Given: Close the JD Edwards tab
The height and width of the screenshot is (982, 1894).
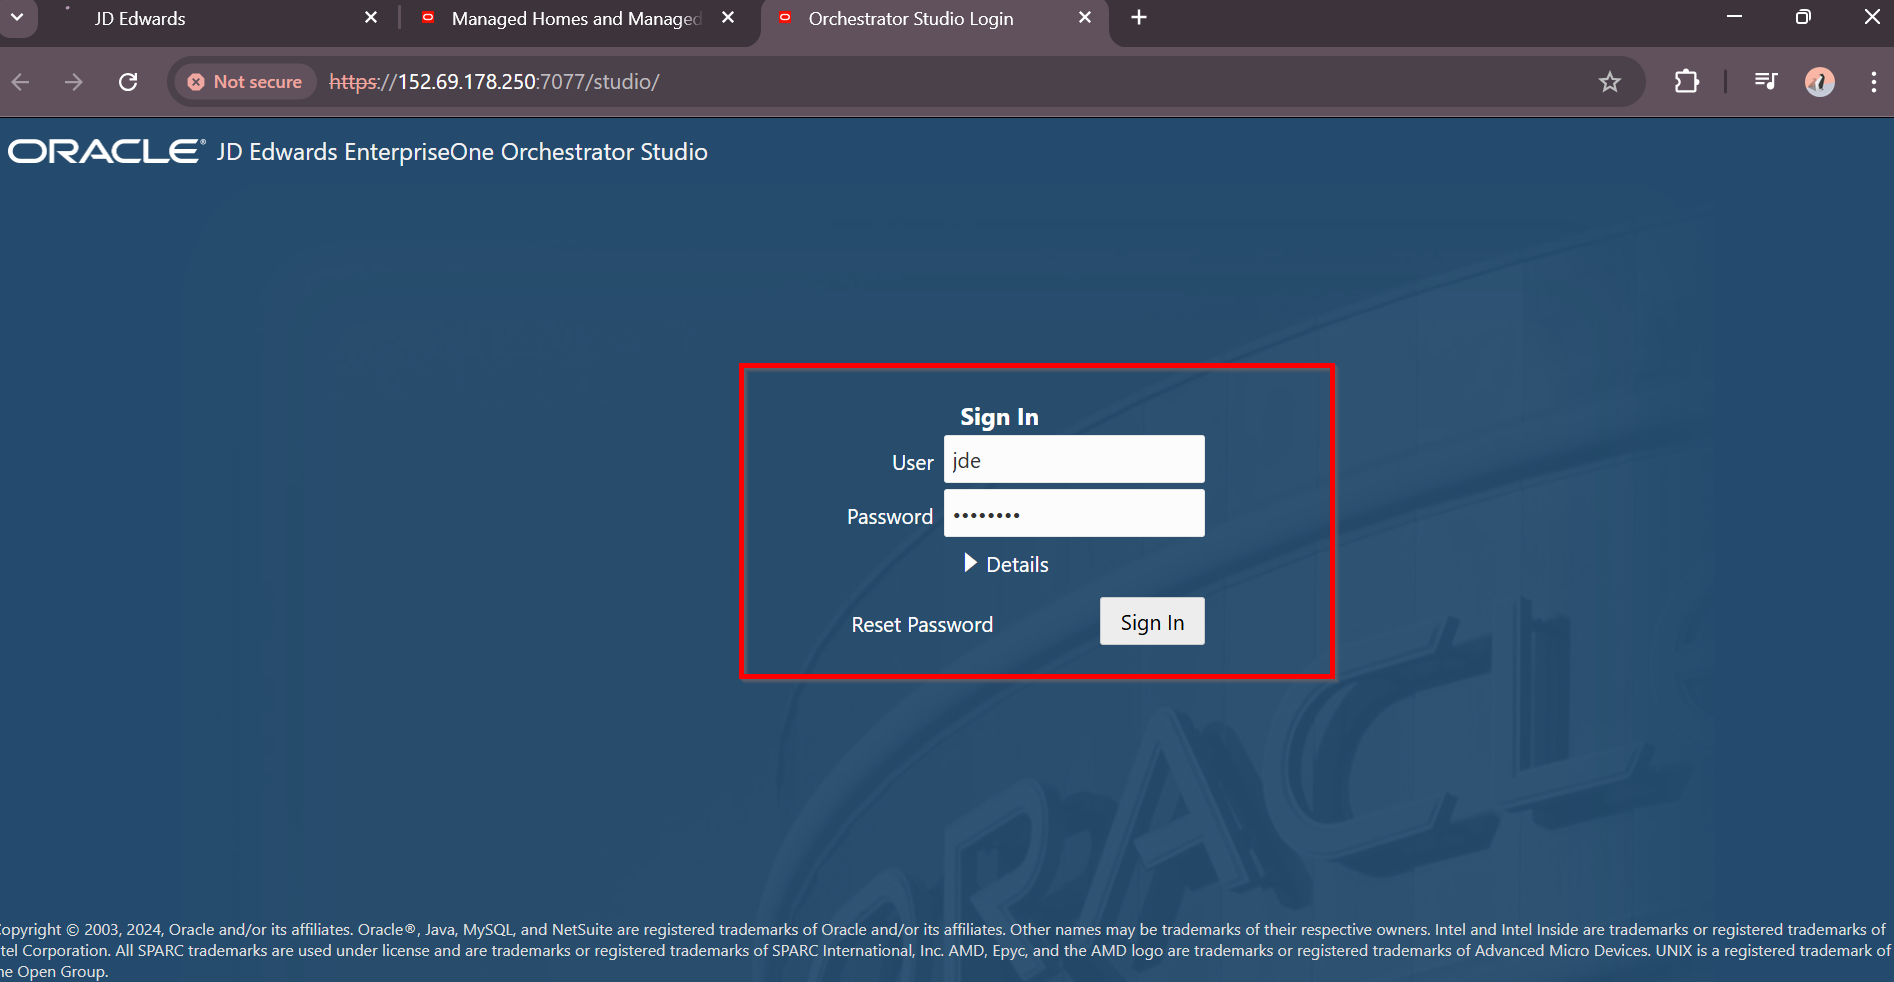Looking at the screenshot, I should [371, 18].
